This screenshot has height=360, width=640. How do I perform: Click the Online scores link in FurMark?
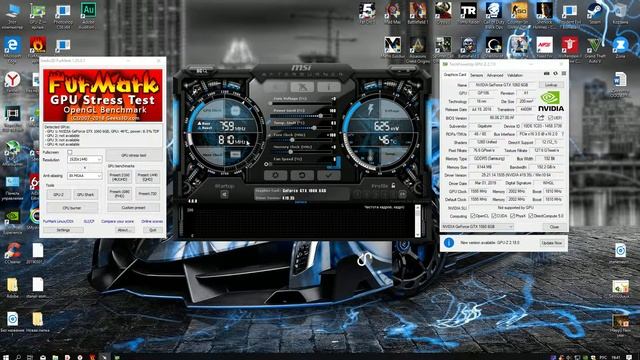point(152,221)
